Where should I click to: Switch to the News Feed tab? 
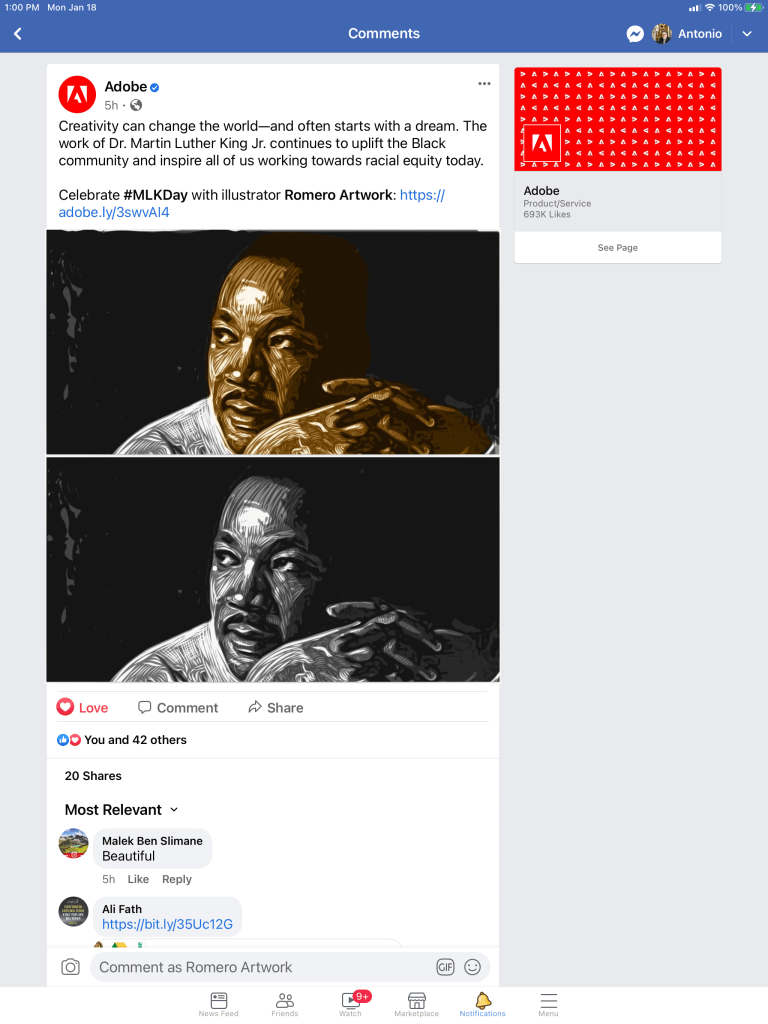click(219, 1004)
